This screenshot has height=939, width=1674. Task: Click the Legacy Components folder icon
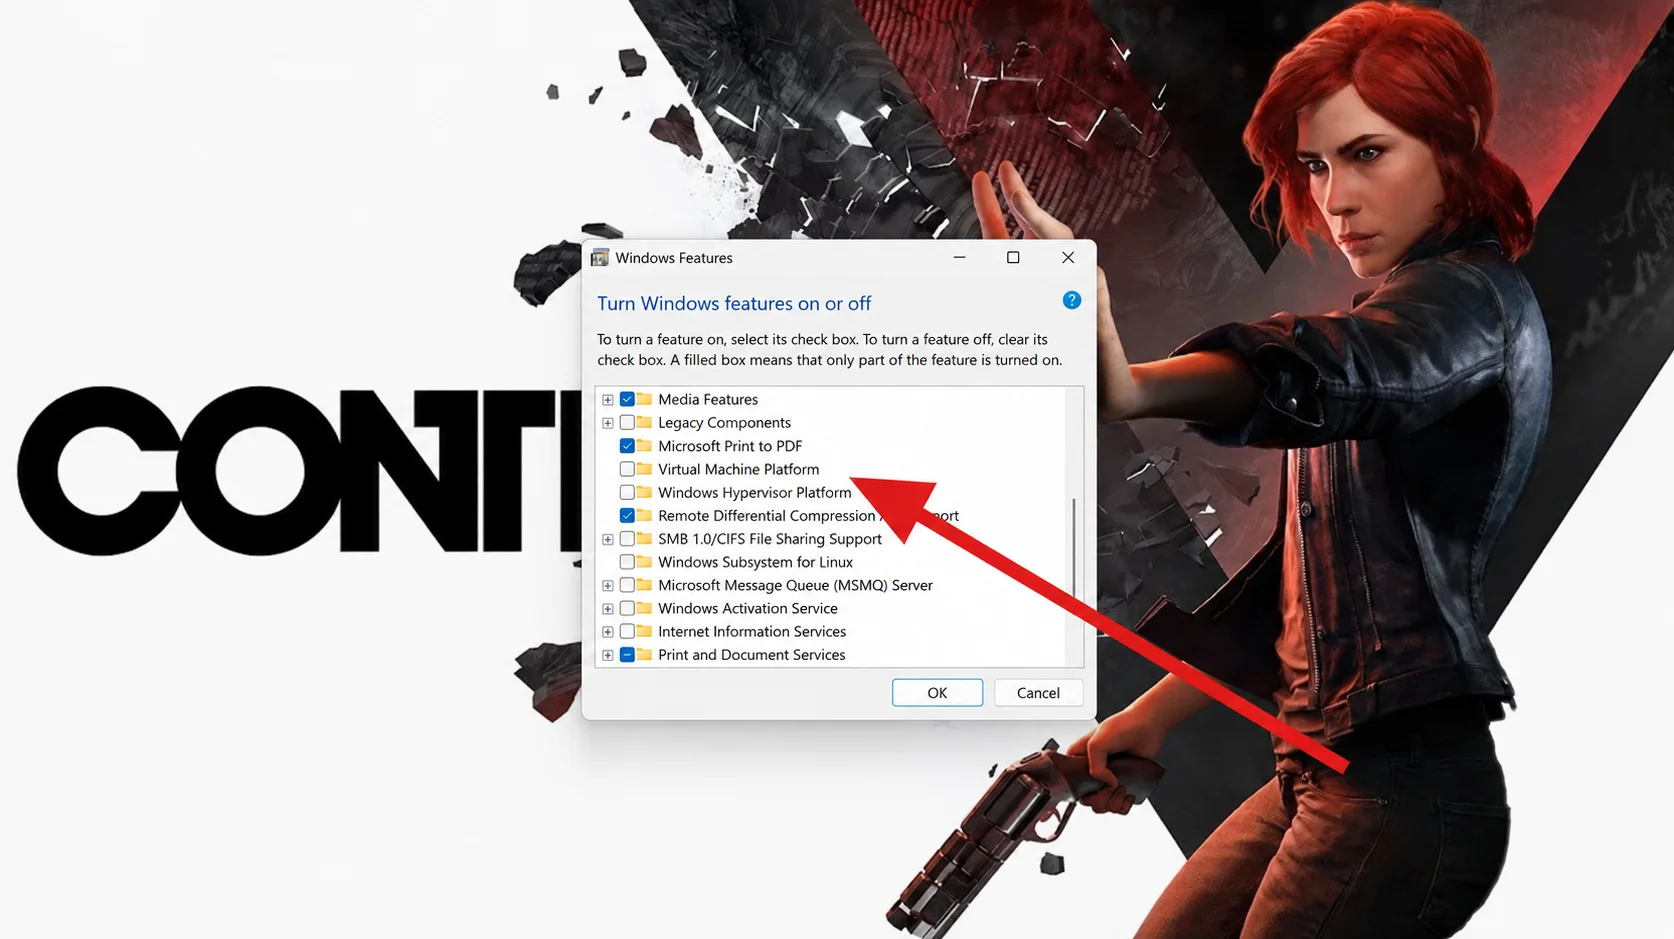tap(645, 422)
